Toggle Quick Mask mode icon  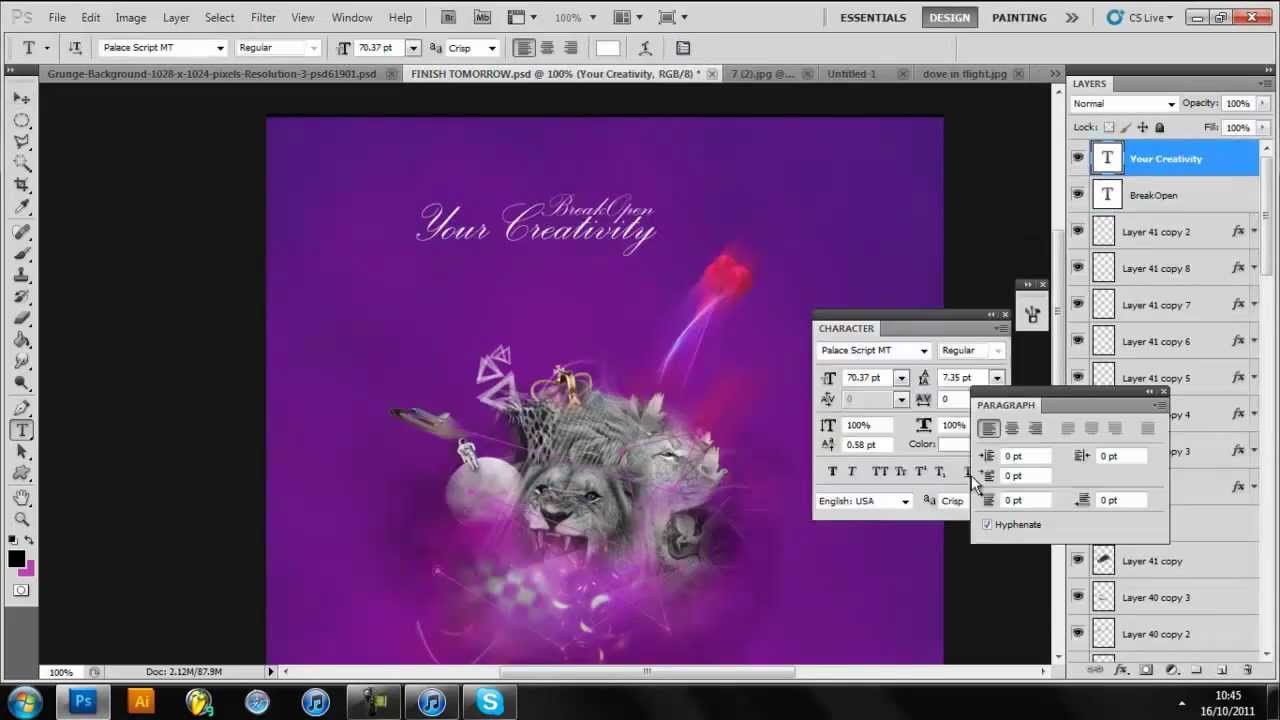21,590
